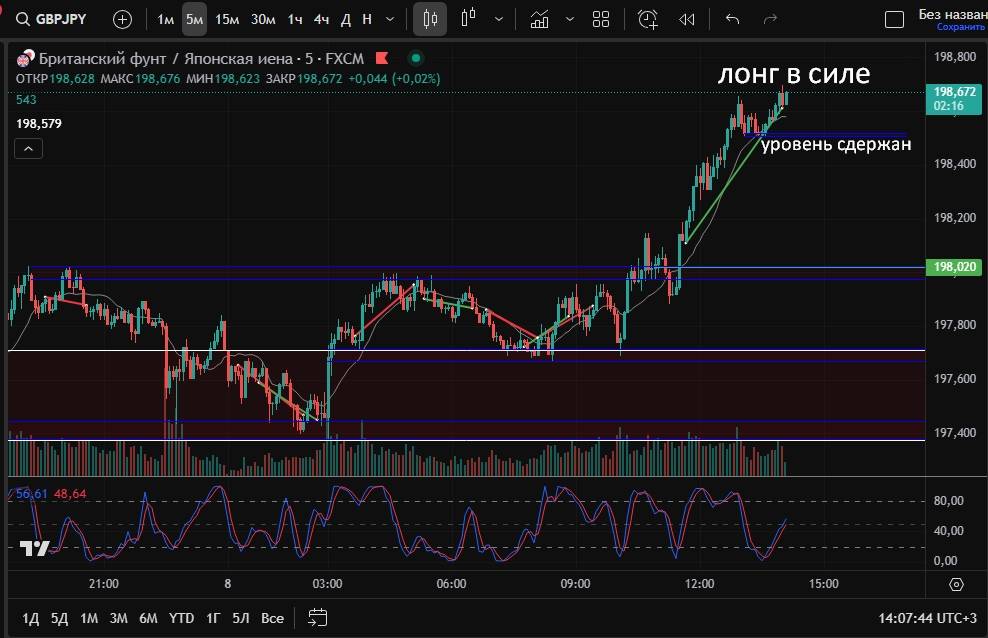The height and width of the screenshot is (638, 988).
Task: Click the add symbol plus icon
Action: click(x=122, y=19)
